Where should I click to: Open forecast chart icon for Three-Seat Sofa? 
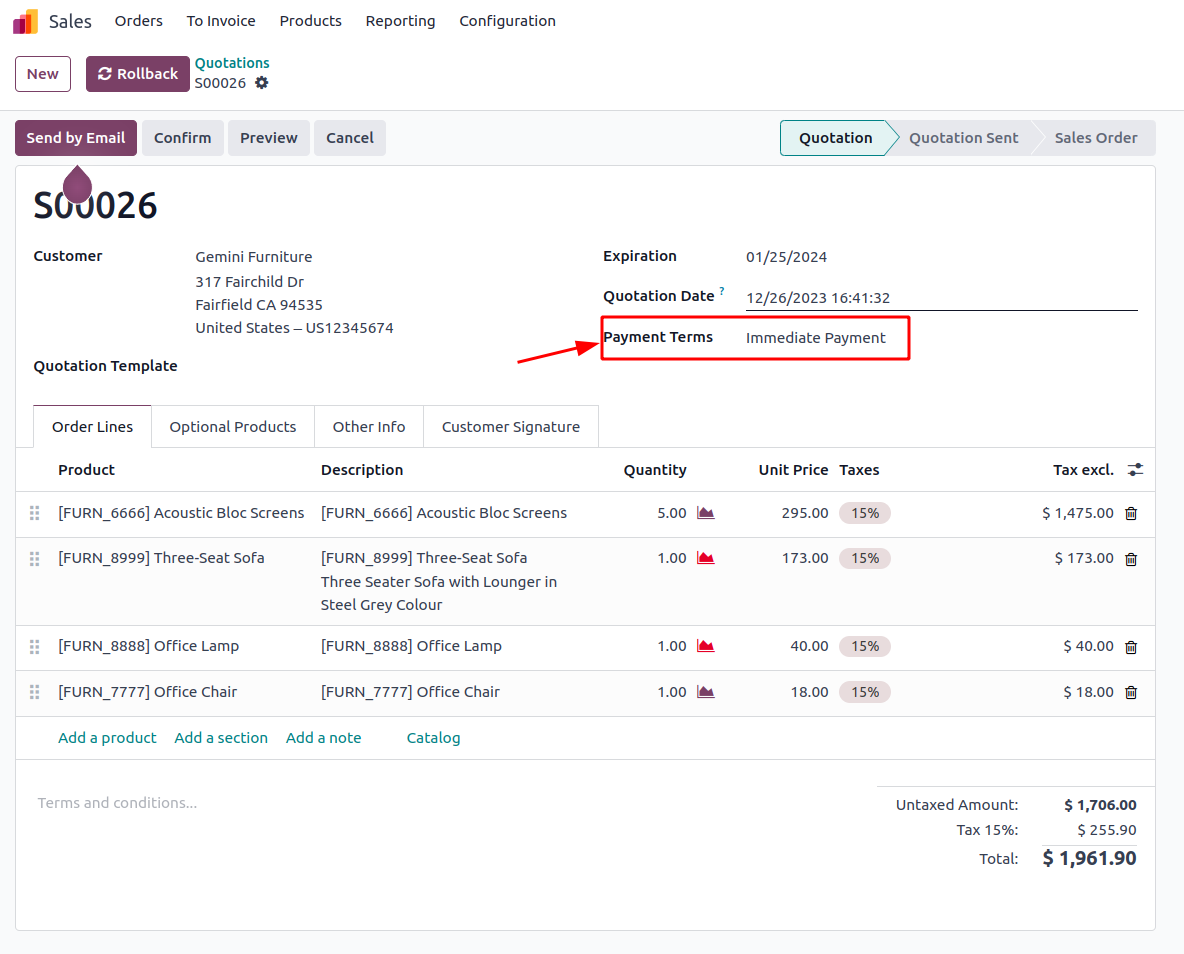[x=706, y=558]
